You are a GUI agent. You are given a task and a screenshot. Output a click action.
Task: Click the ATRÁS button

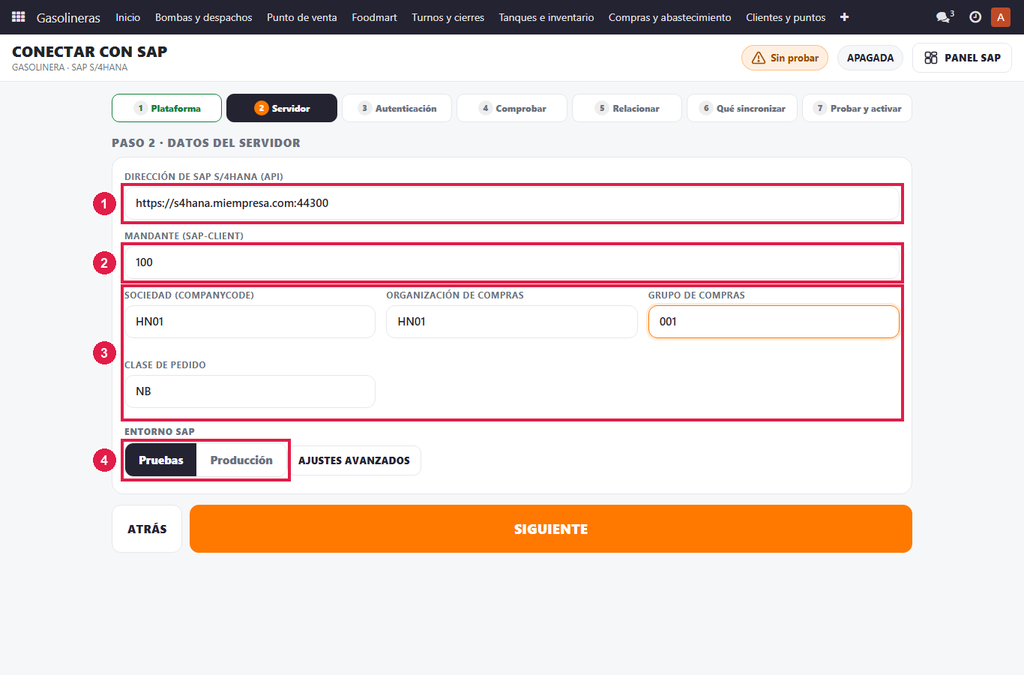click(x=147, y=529)
